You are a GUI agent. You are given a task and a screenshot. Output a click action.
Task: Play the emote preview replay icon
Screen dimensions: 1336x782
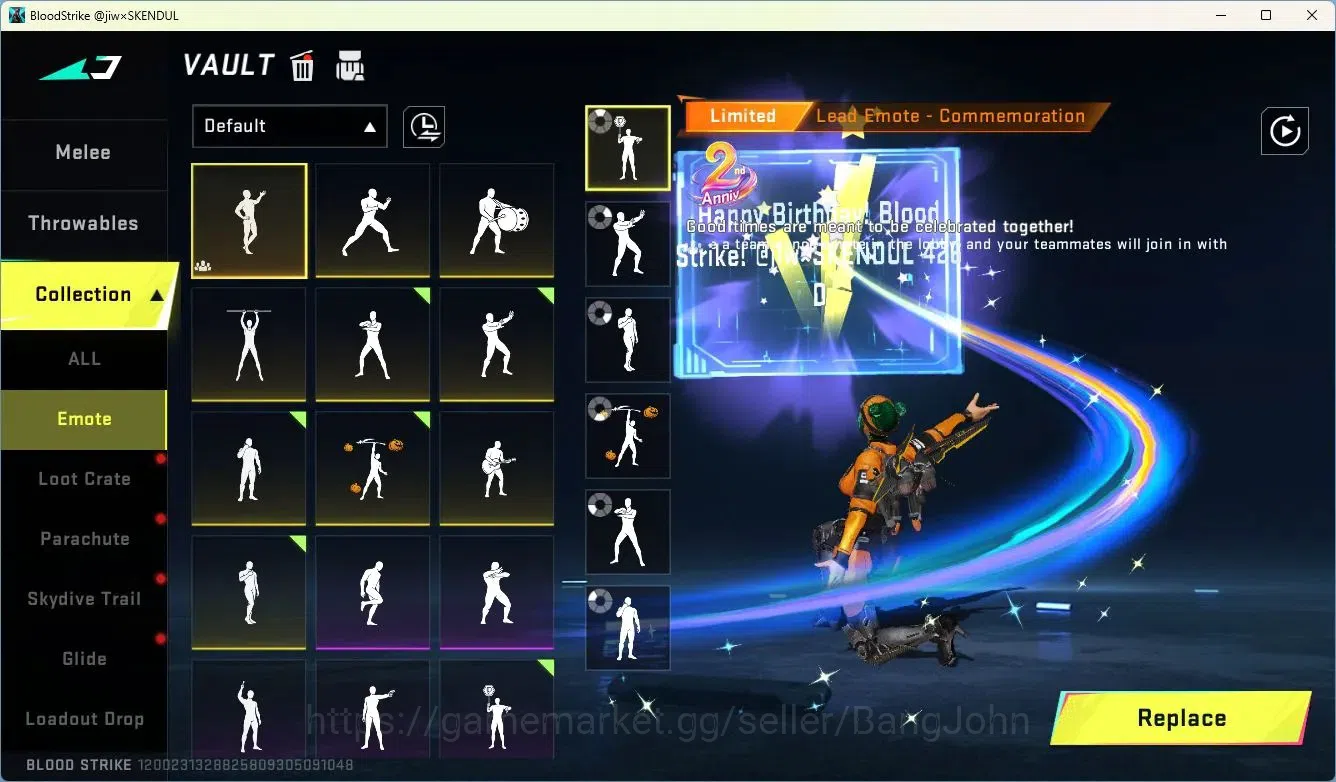[1285, 131]
